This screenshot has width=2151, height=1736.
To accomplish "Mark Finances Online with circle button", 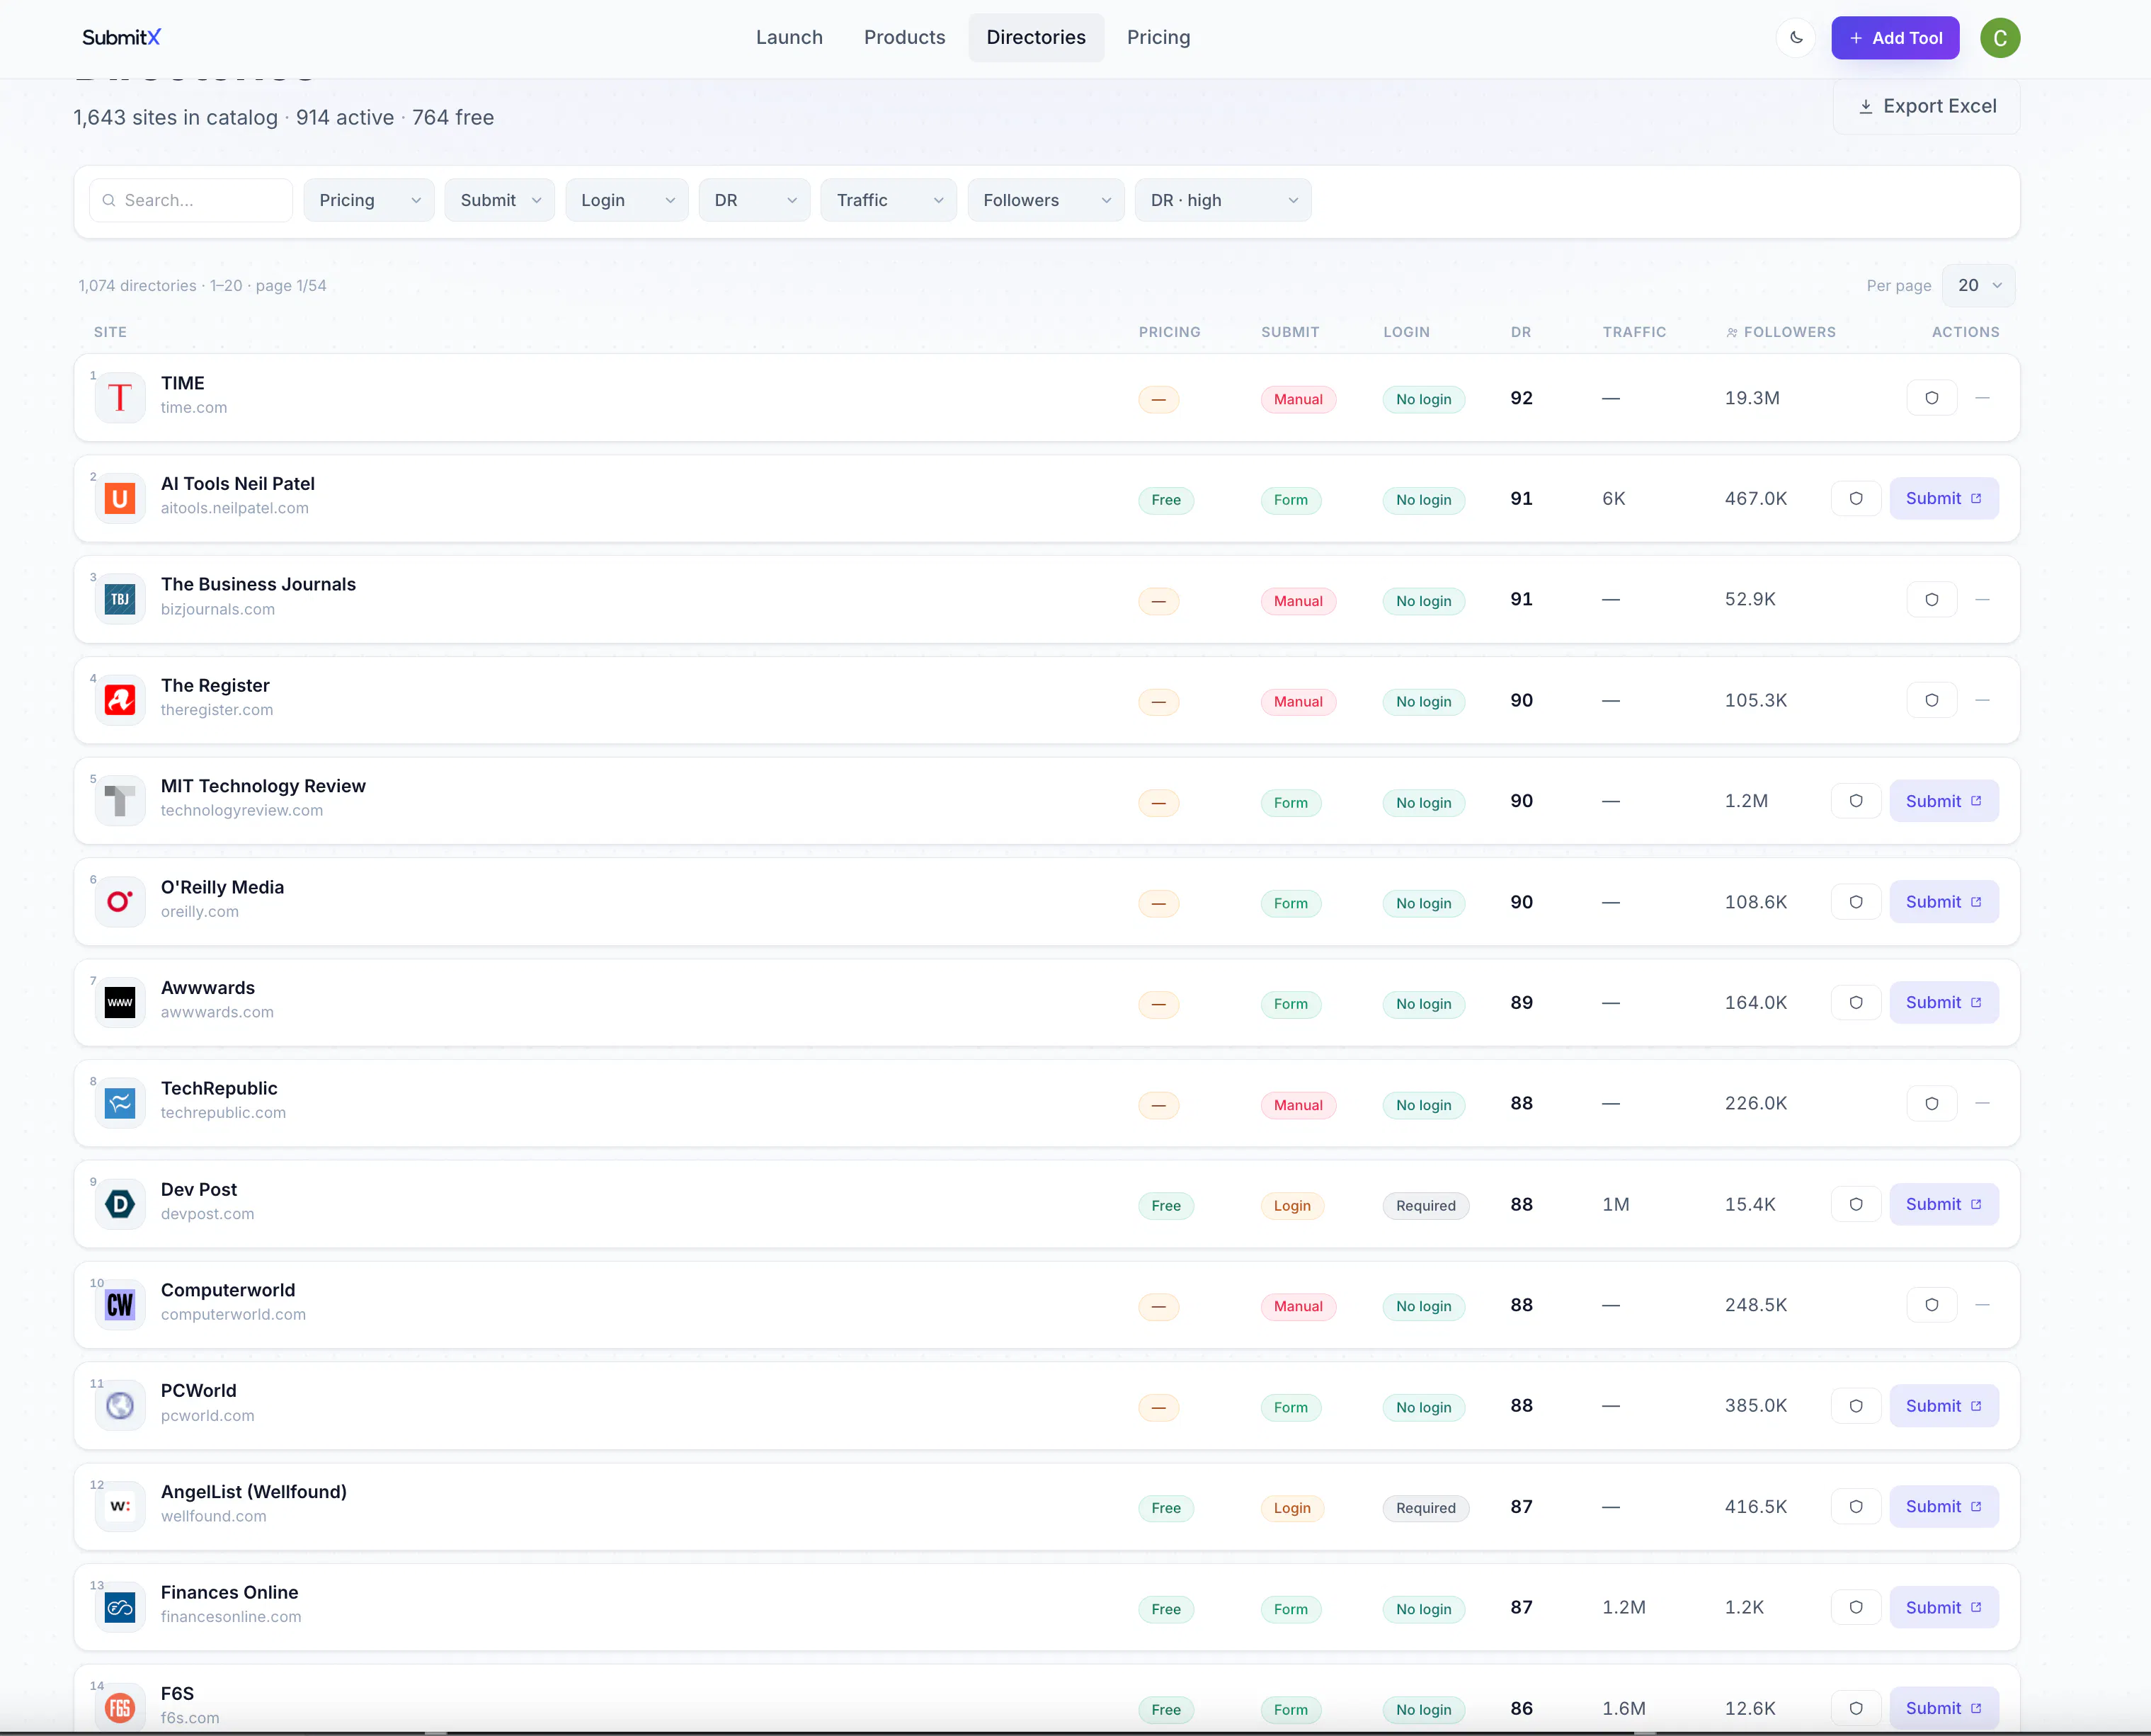I will click(1856, 1607).
